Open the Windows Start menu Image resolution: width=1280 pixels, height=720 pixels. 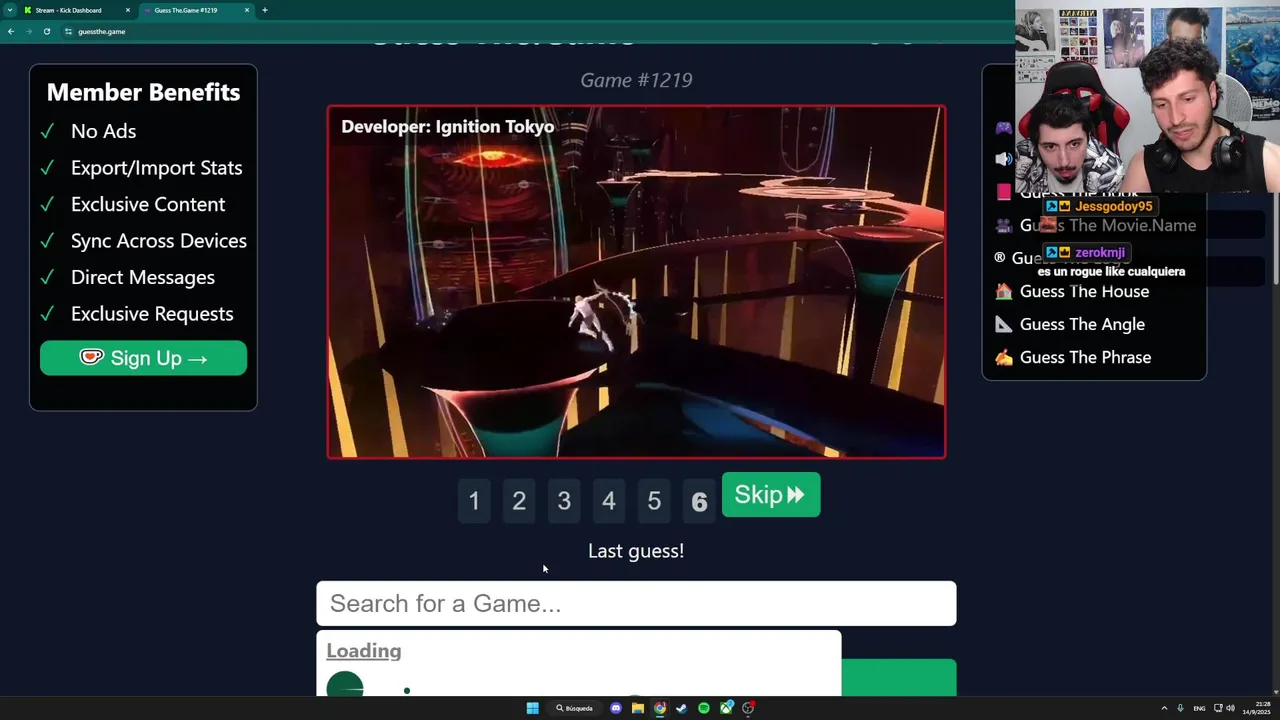pos(532,708)
